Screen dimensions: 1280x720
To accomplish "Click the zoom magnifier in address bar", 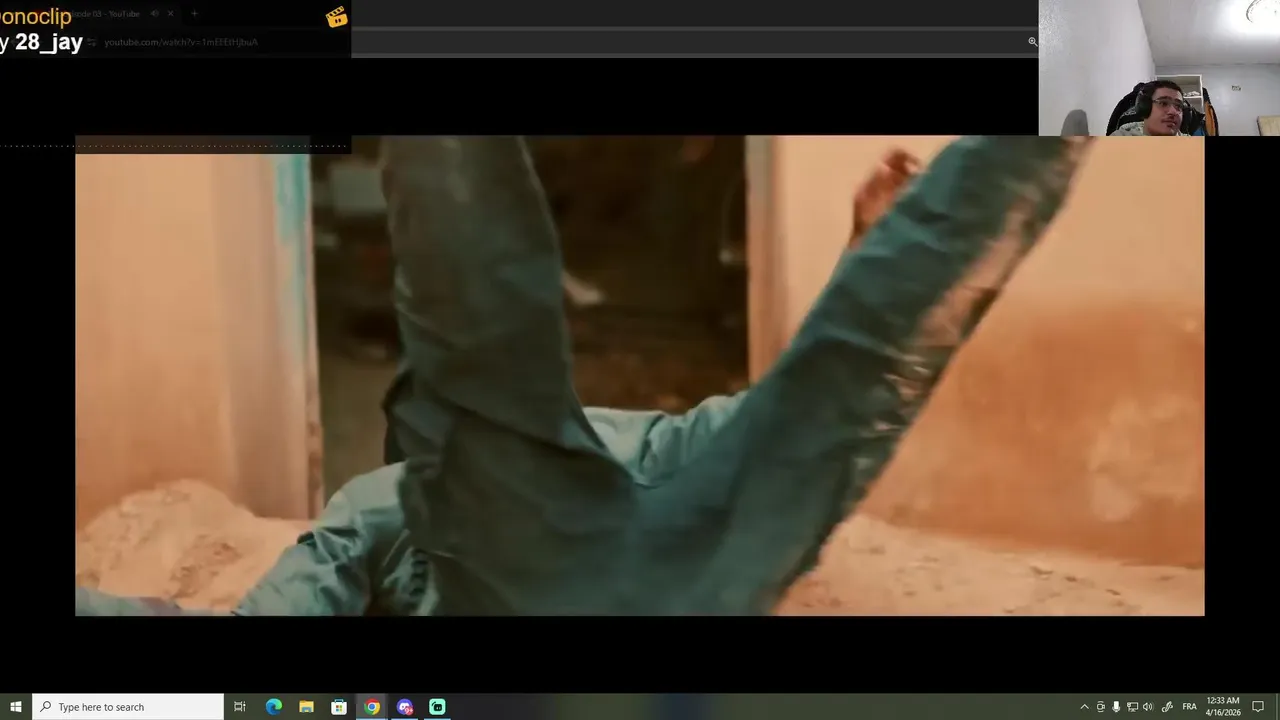I will coord(1032,42).
